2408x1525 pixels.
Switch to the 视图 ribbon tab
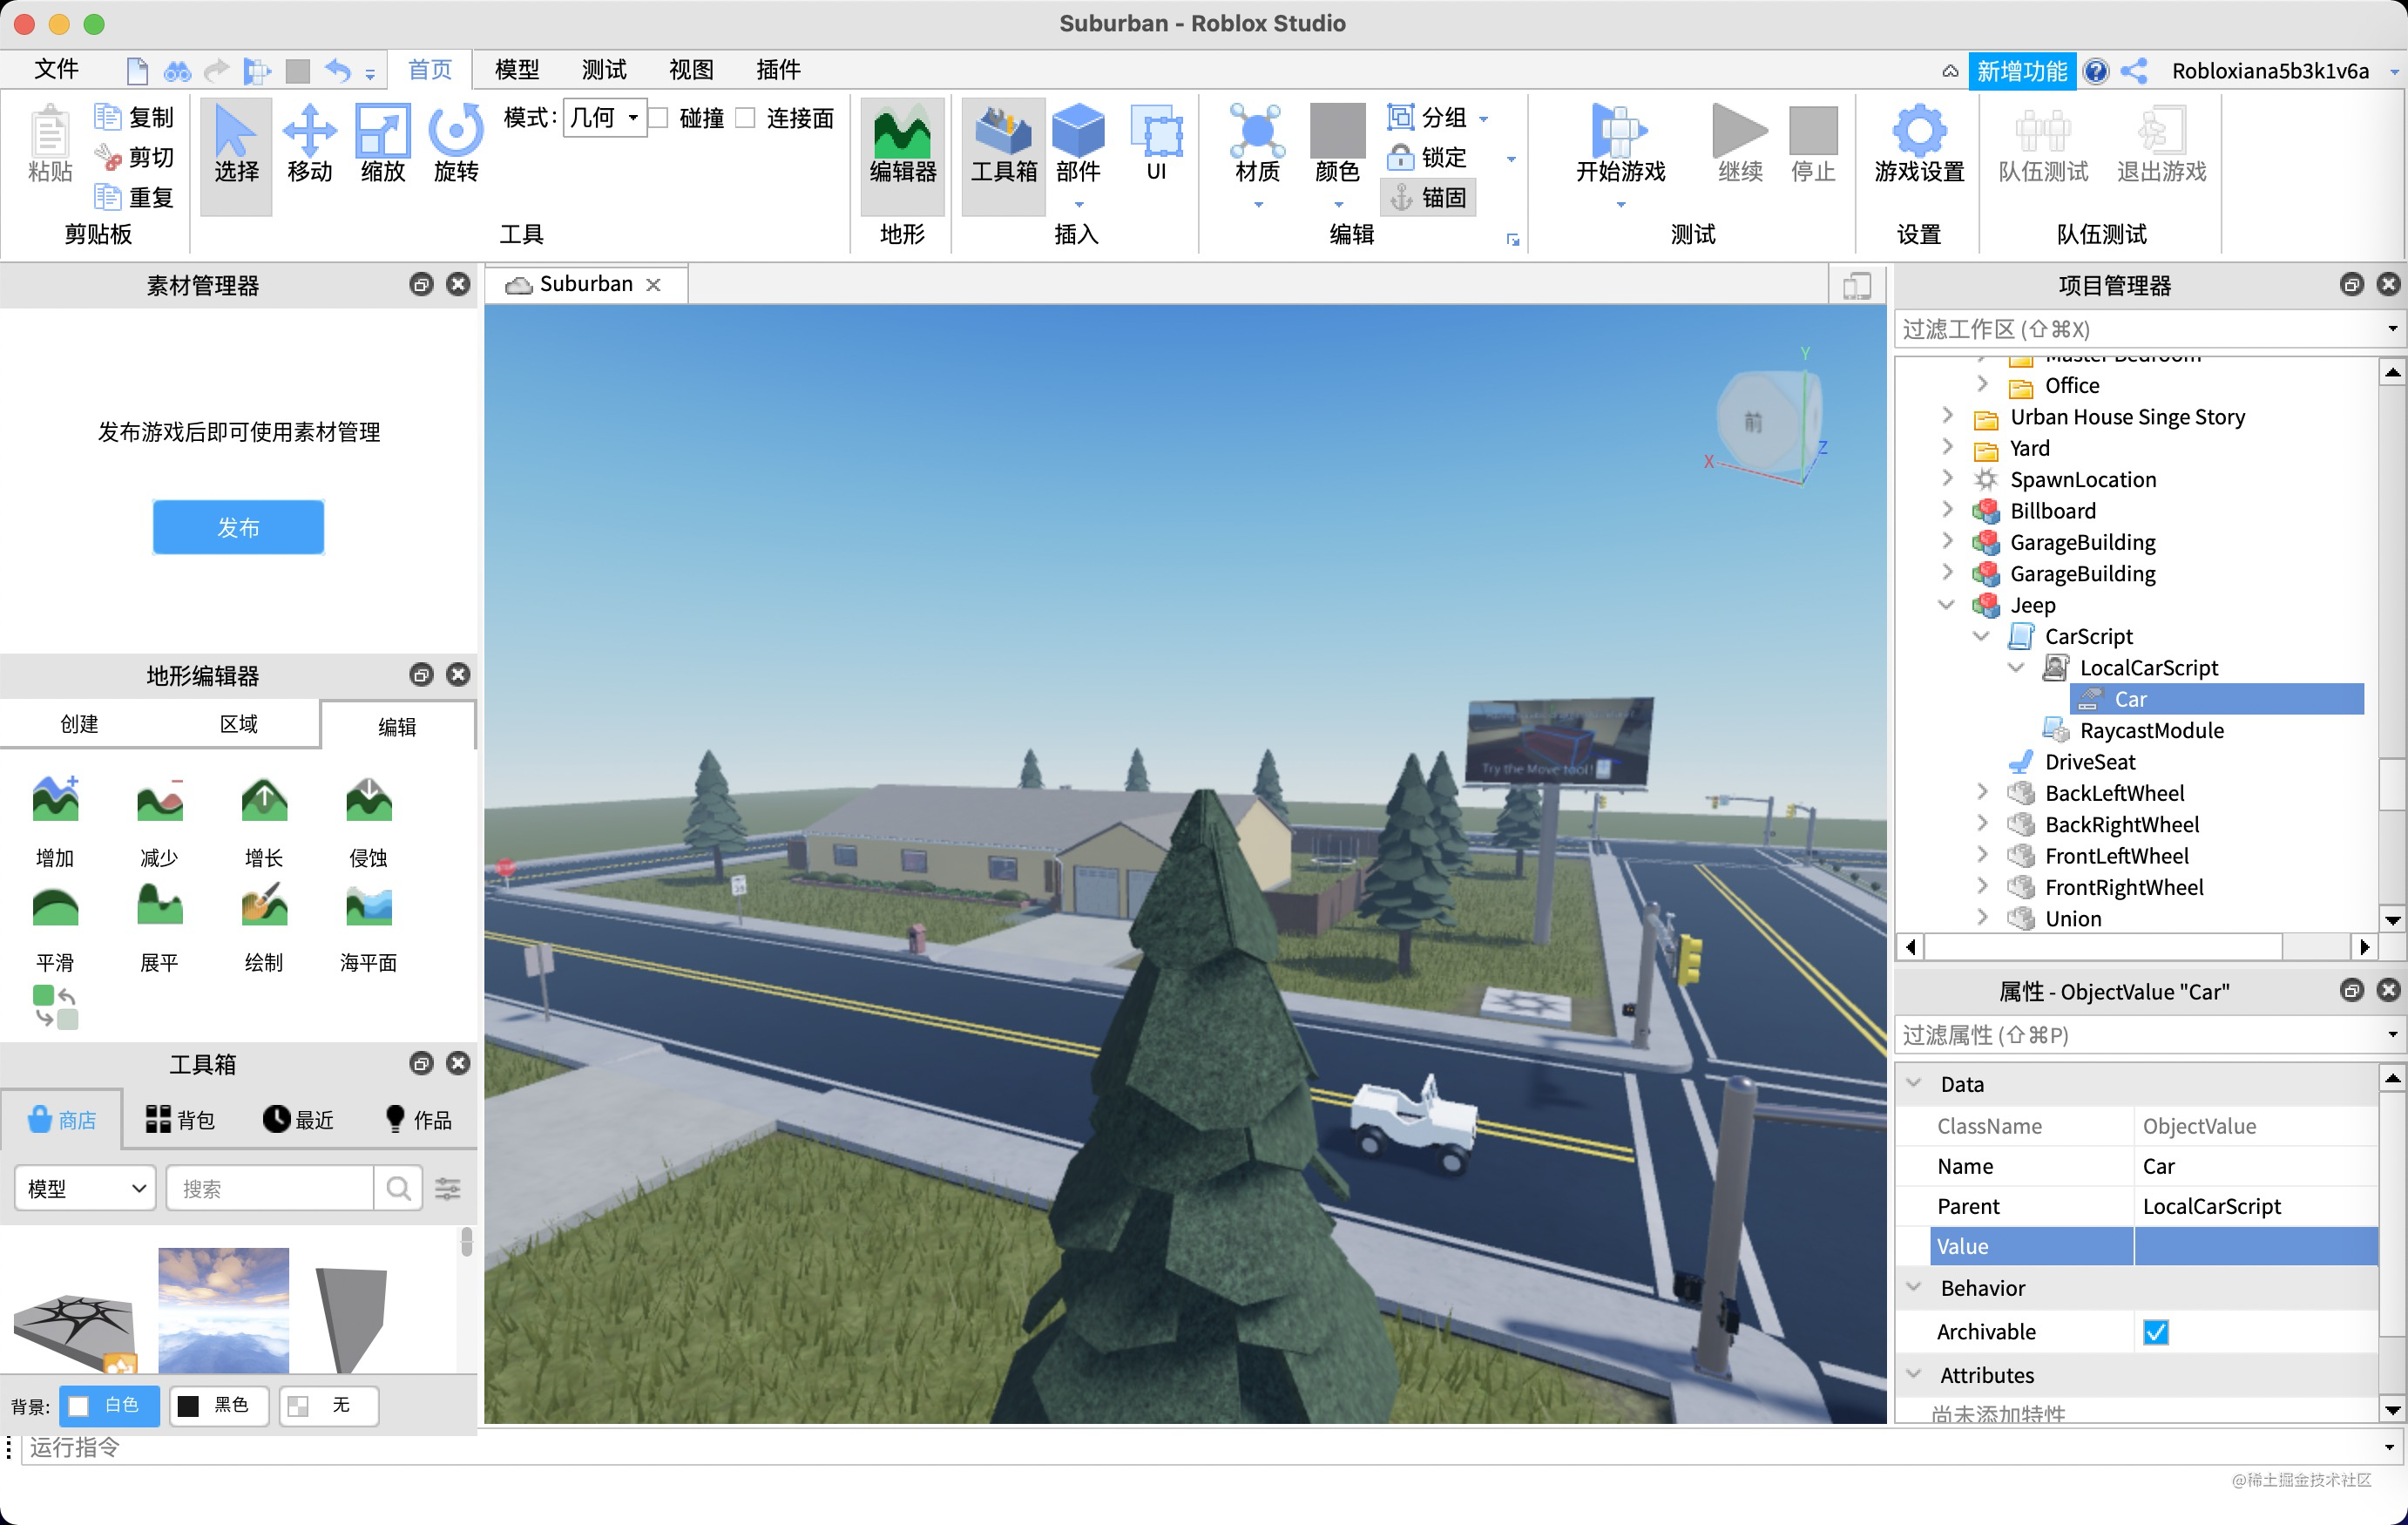690,69
